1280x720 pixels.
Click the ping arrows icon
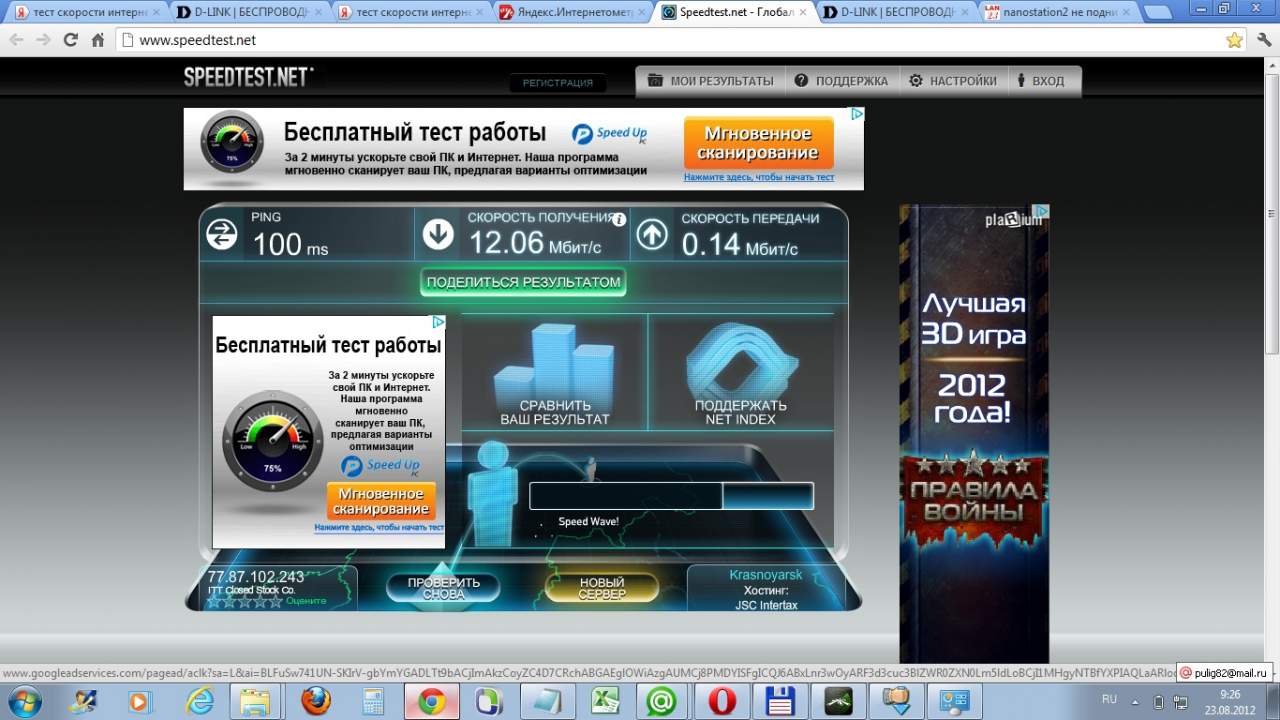click(221, 235)
